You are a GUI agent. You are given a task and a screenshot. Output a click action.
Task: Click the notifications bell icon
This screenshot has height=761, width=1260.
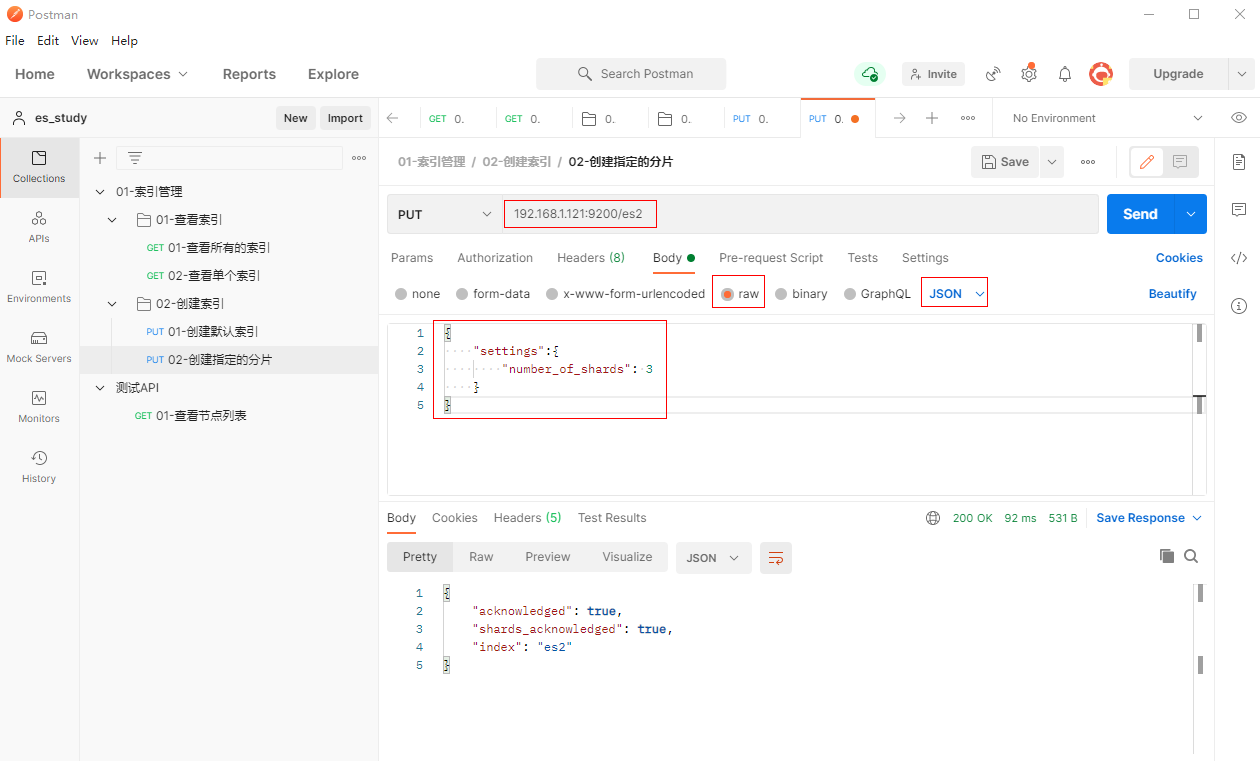[1065, 74]
